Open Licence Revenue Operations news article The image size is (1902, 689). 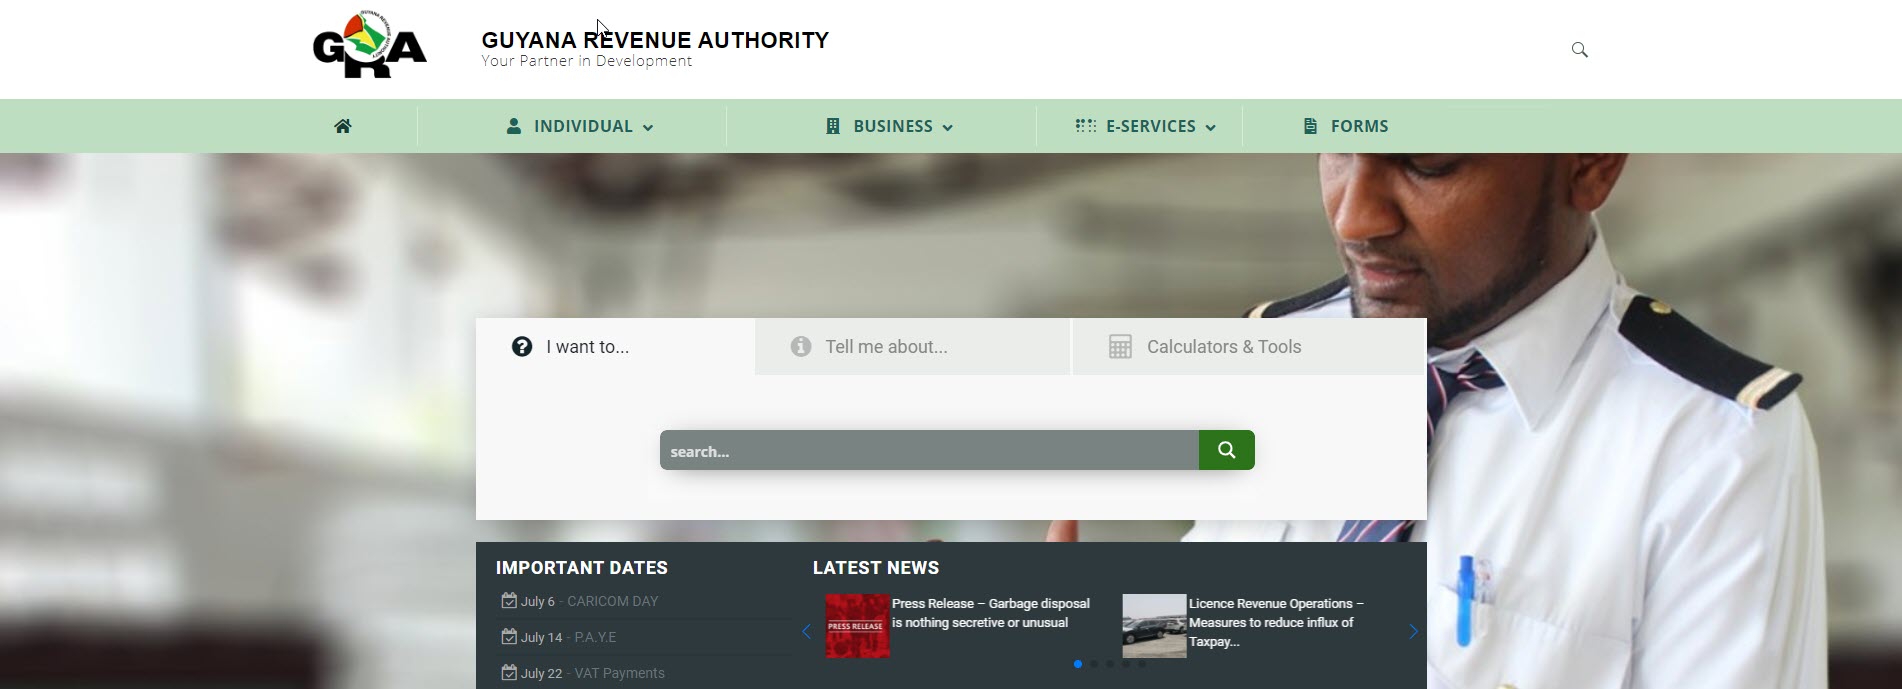1275,621
